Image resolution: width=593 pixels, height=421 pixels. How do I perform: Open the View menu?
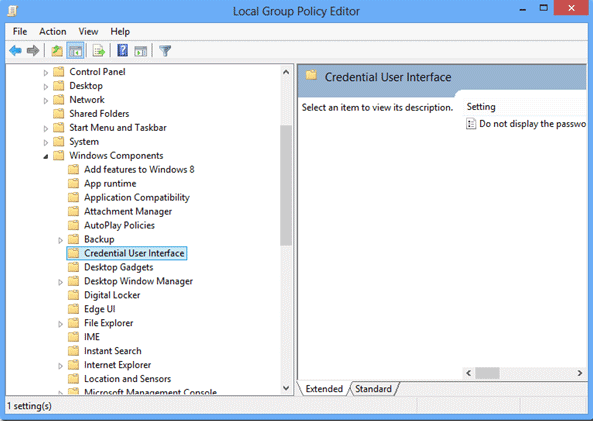pyautogui.click(x=88, y=31)
